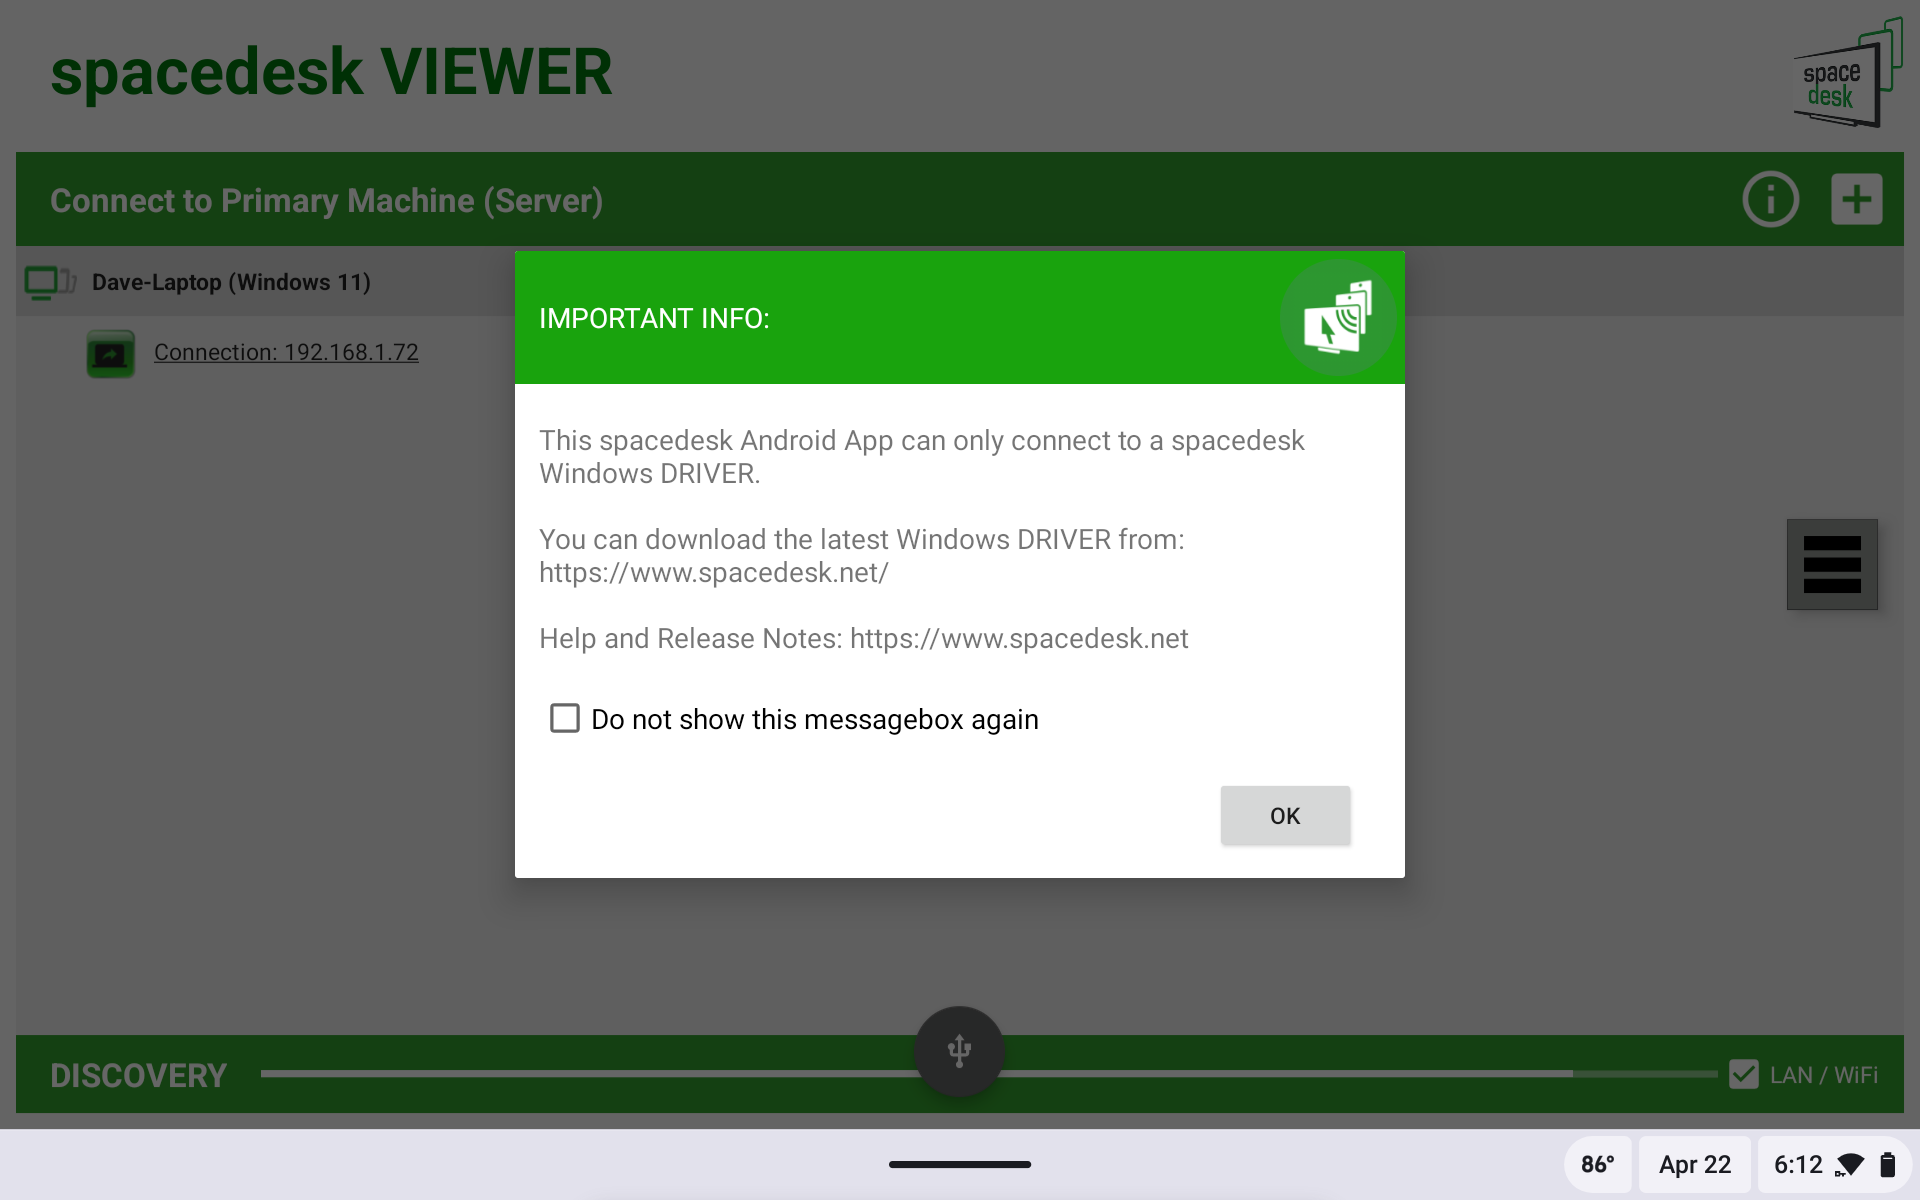Tap the USB connection icon at bottom center
The width and height of the screenshot is (1920, 1200).
(959, 1051)
